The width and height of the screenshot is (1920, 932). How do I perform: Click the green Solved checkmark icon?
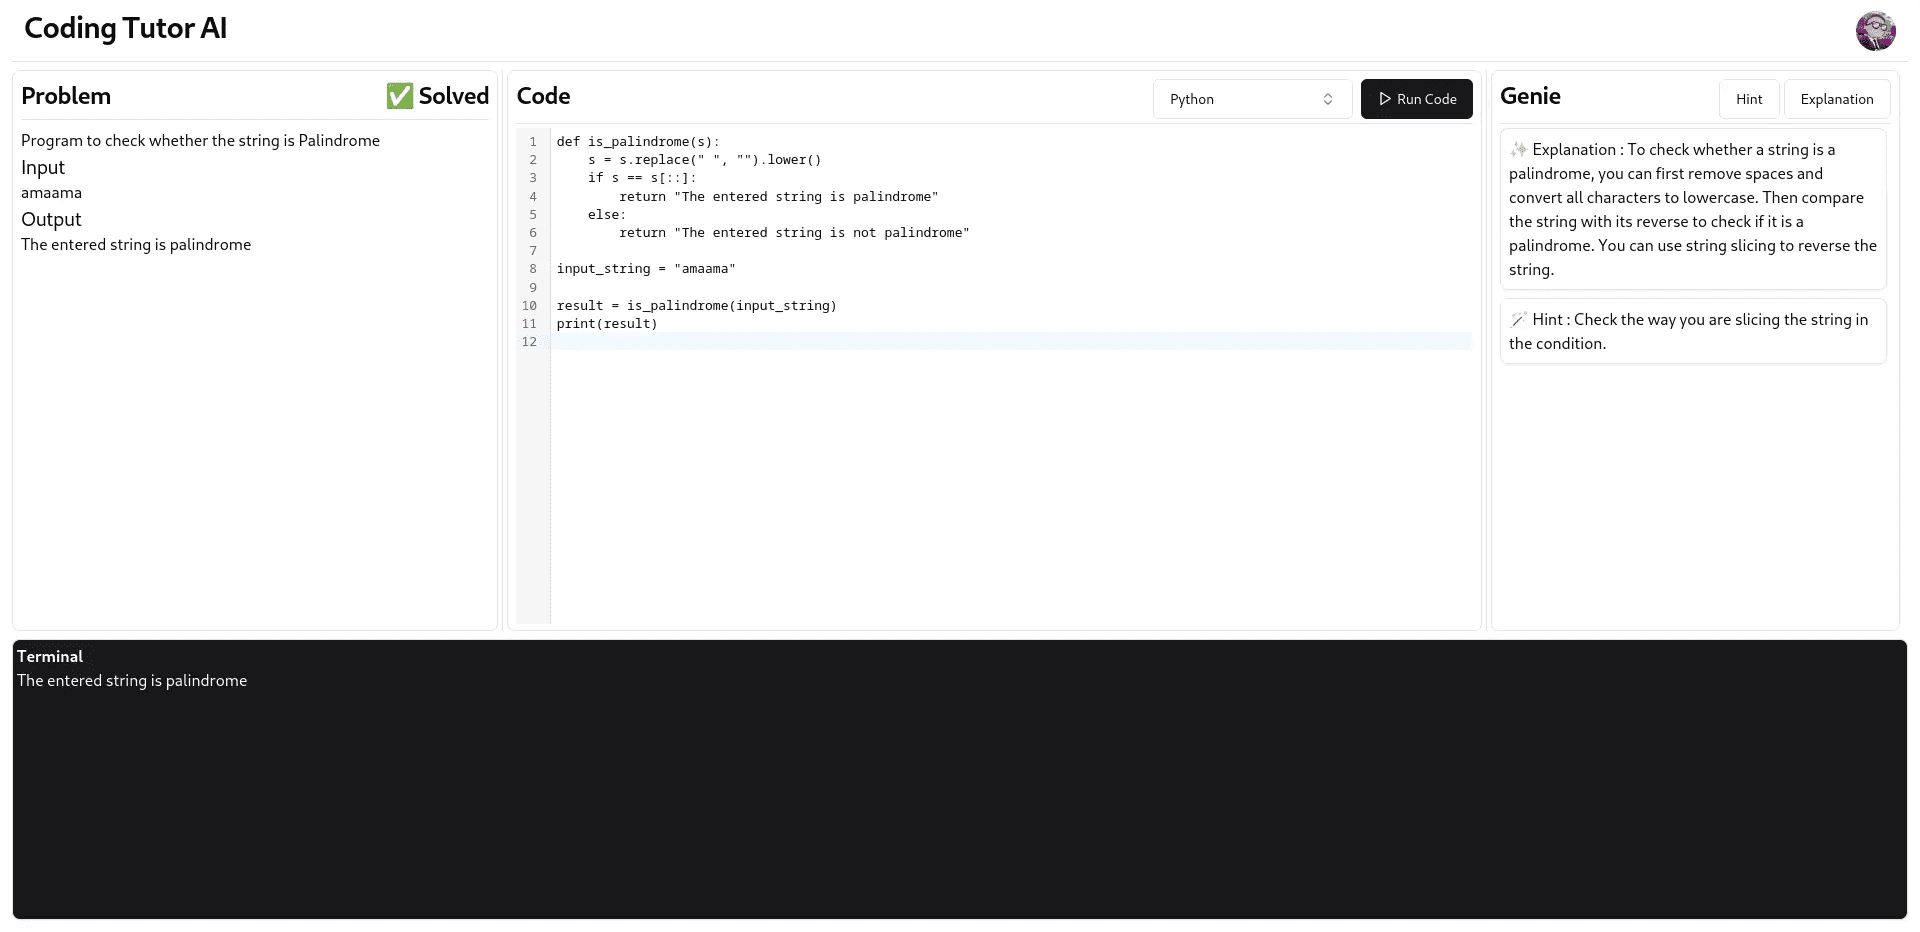point(400,96)
